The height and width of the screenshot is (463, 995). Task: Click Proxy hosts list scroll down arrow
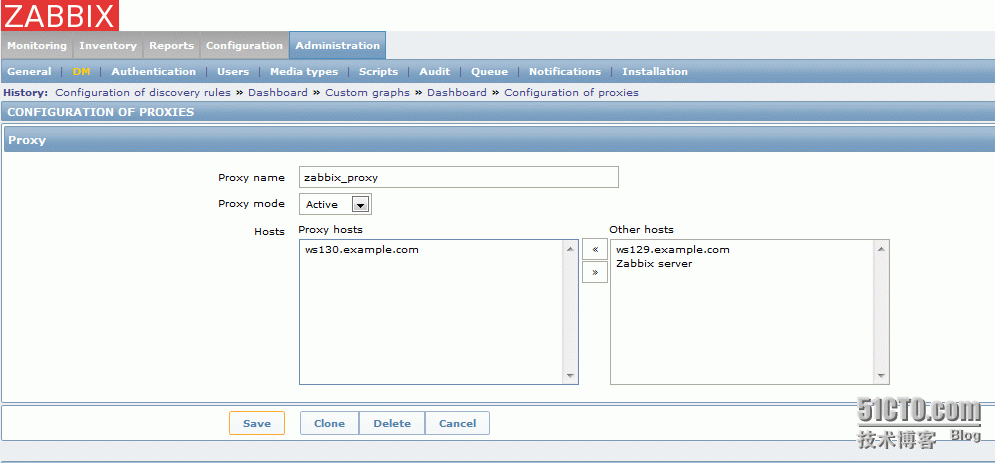pos(570,375)
